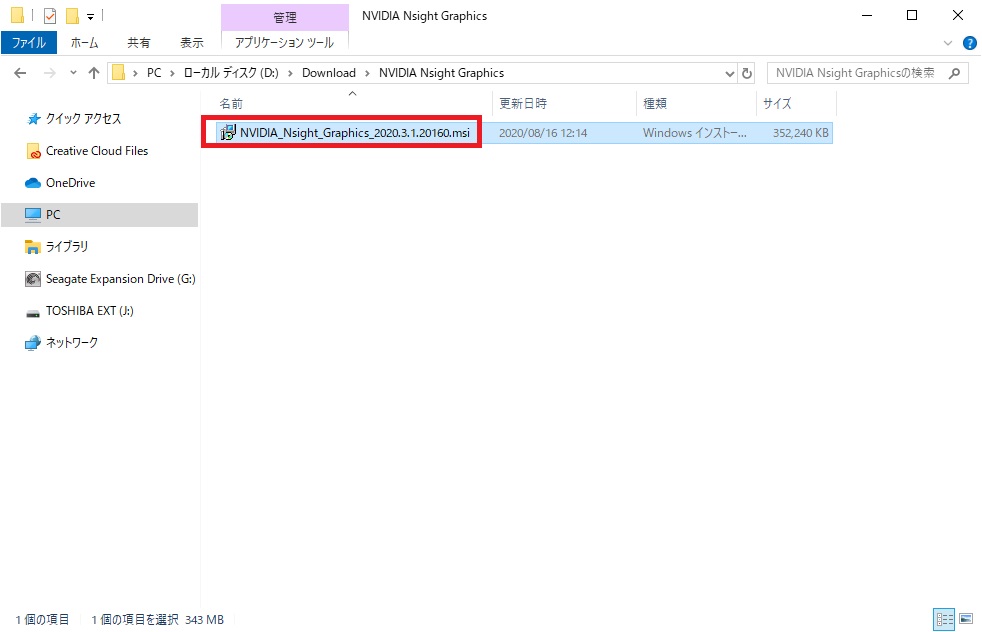Image resolution: width=982 pixels, height=632 pixels.
Task: Click status text 1 個の項目
Action: (43, 619)
